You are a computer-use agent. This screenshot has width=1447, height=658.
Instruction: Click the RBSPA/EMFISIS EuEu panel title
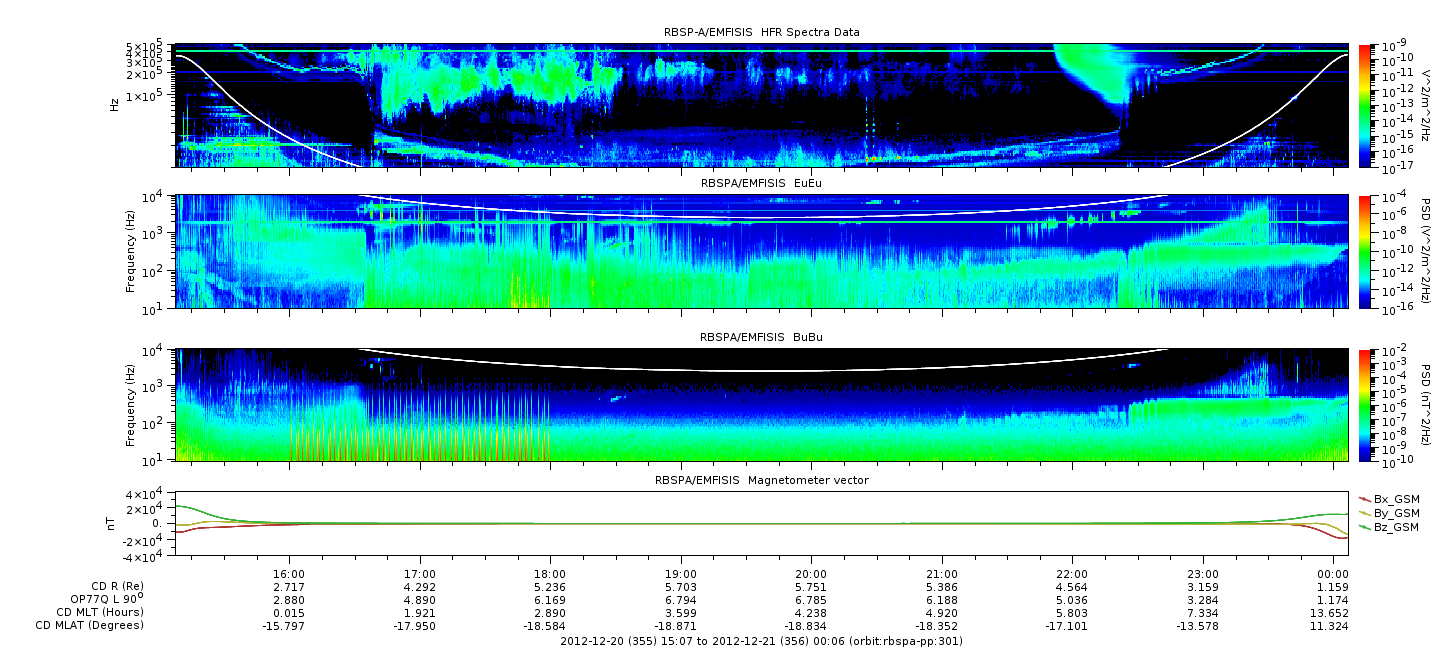(761, 184)
